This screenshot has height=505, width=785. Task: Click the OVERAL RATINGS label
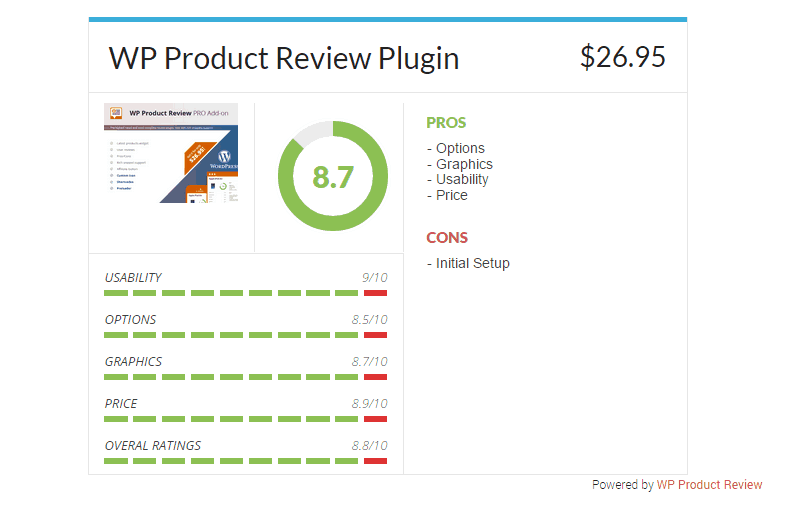(x=153, y=446)
